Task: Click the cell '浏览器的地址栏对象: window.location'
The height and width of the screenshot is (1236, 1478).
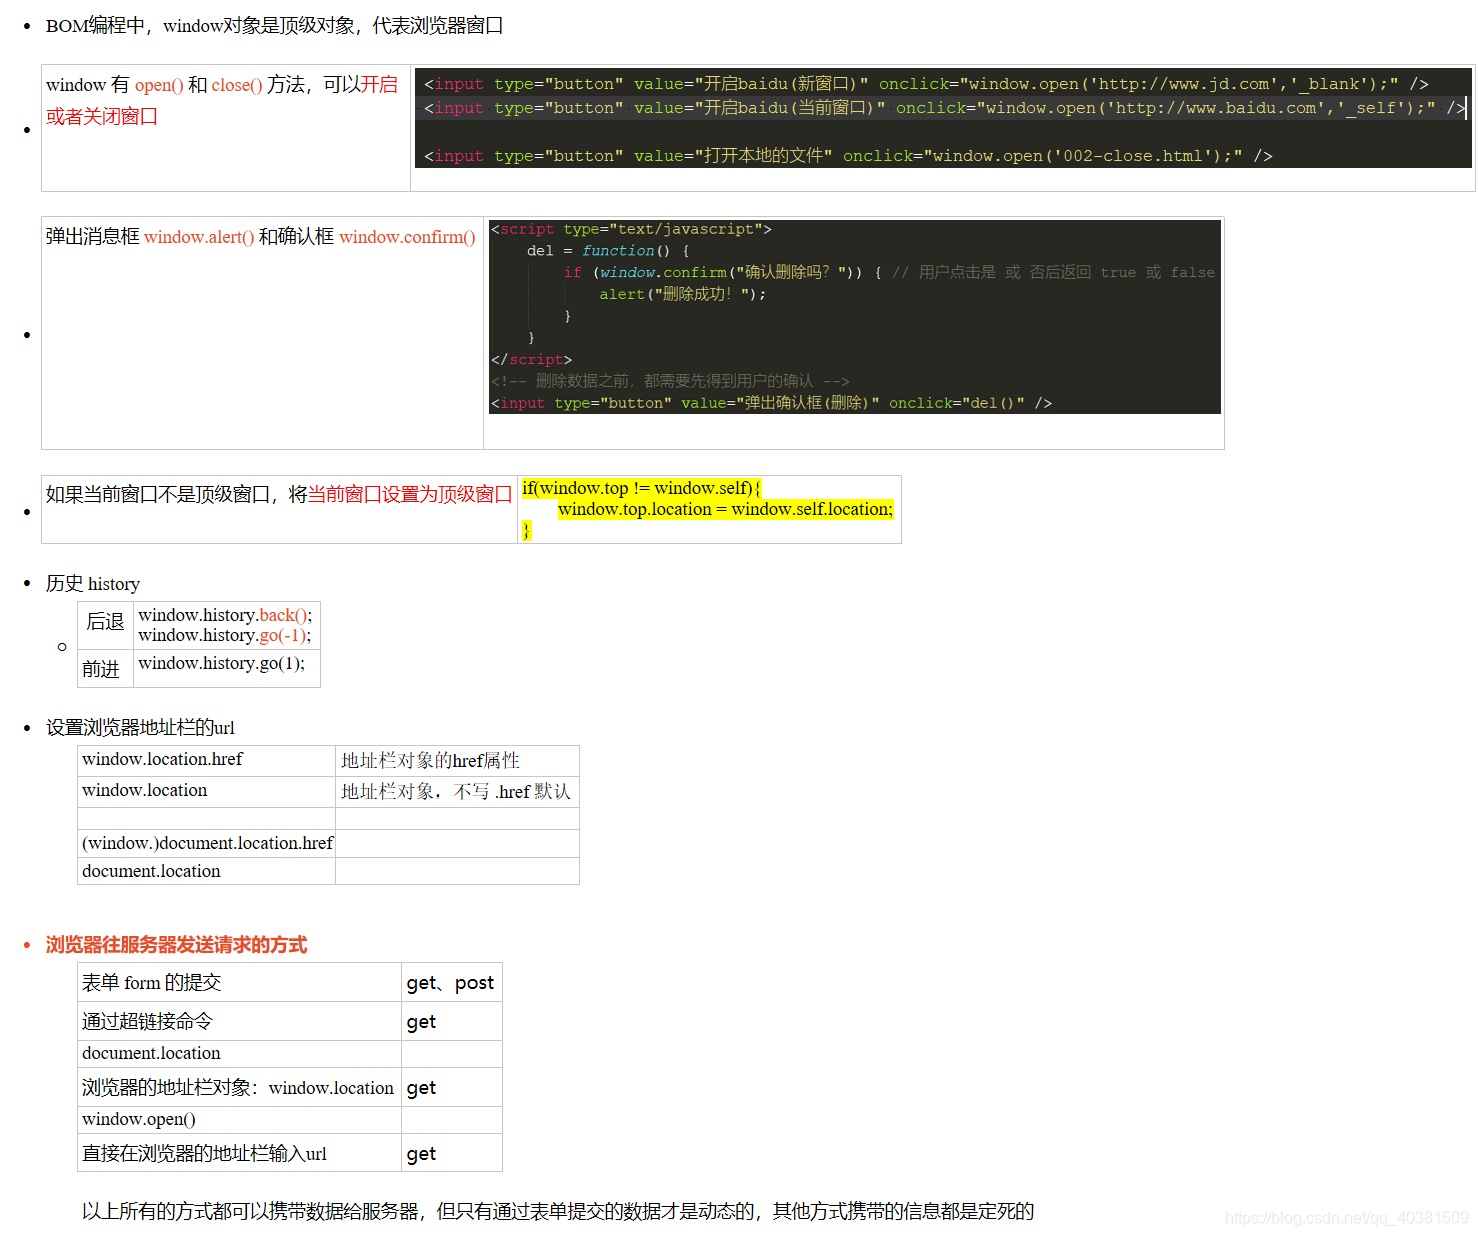Action: [238, 1088]
